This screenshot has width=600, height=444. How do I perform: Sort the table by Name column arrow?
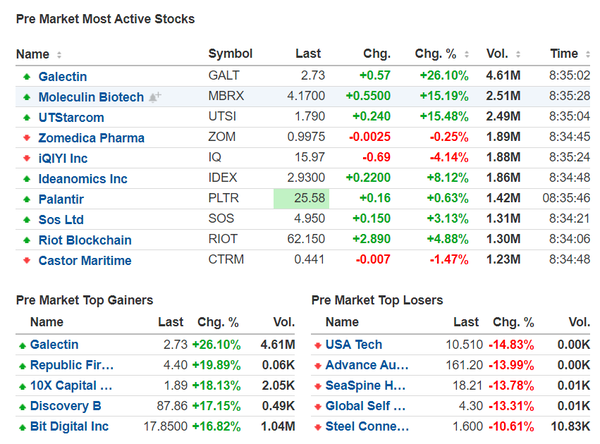tap(59, 55)
